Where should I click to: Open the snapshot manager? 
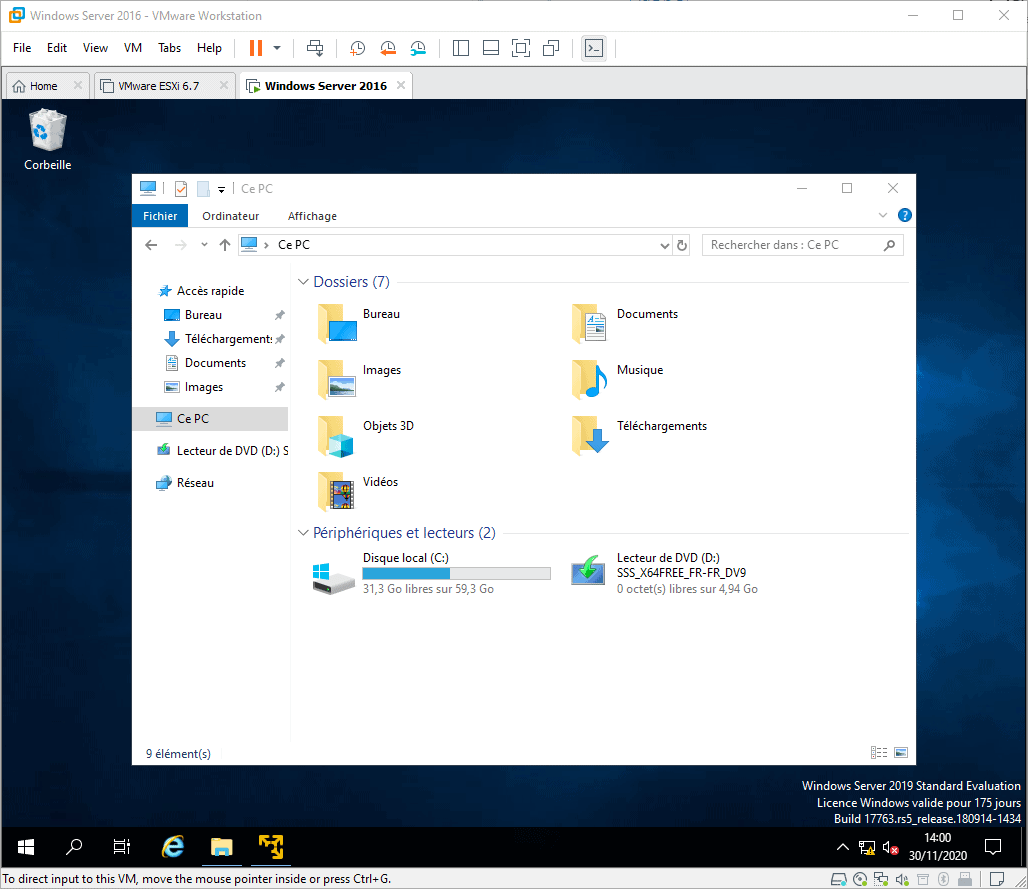[x=418, y=48]
